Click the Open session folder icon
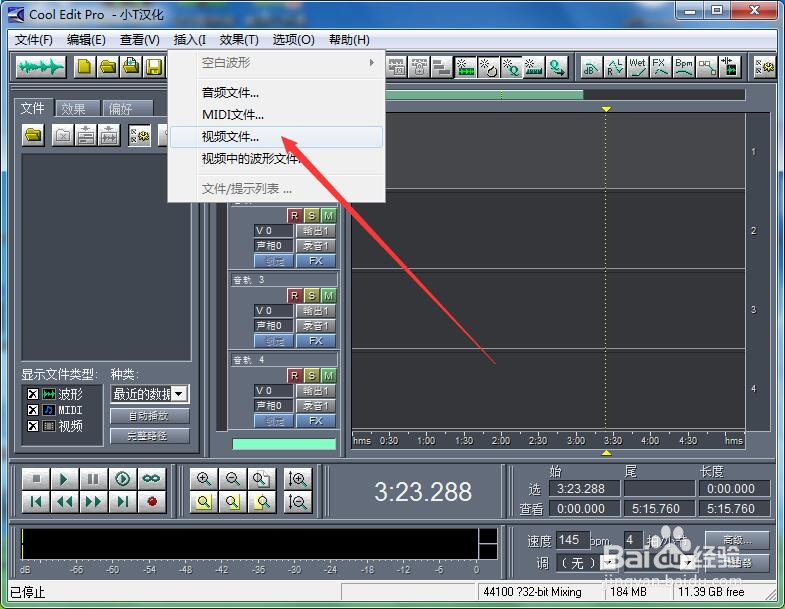The width and height of the screenshot is (785, 609). coord(108,67)
